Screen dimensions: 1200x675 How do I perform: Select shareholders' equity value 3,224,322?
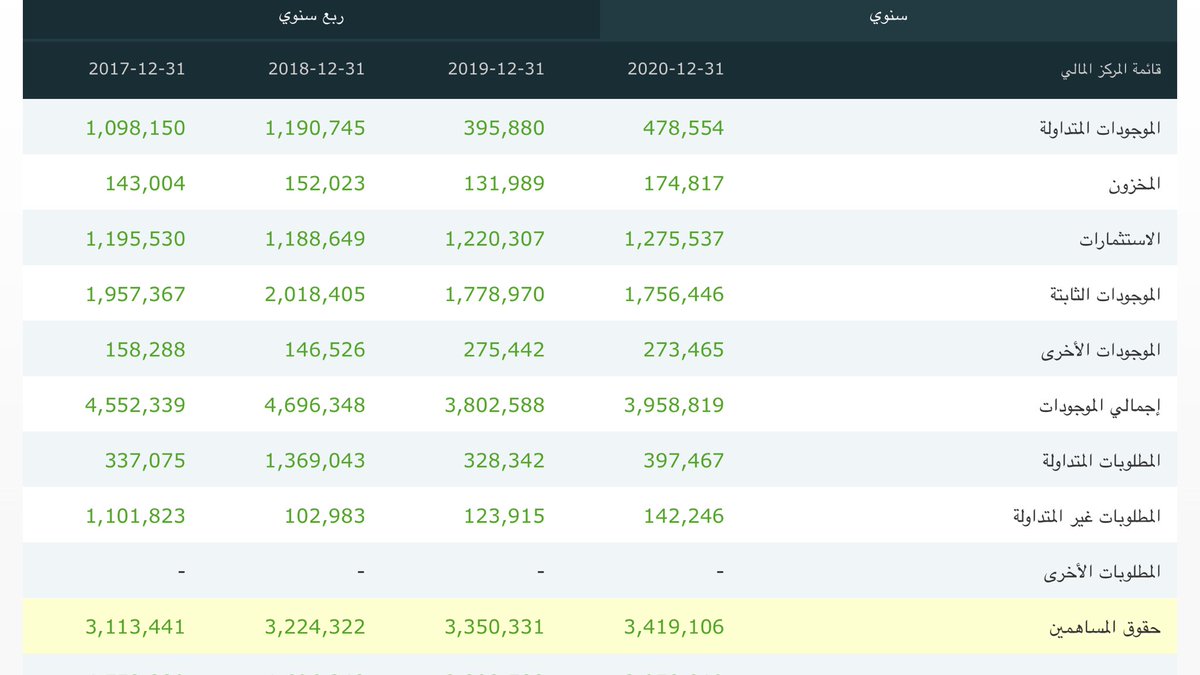tap(315, 628)
